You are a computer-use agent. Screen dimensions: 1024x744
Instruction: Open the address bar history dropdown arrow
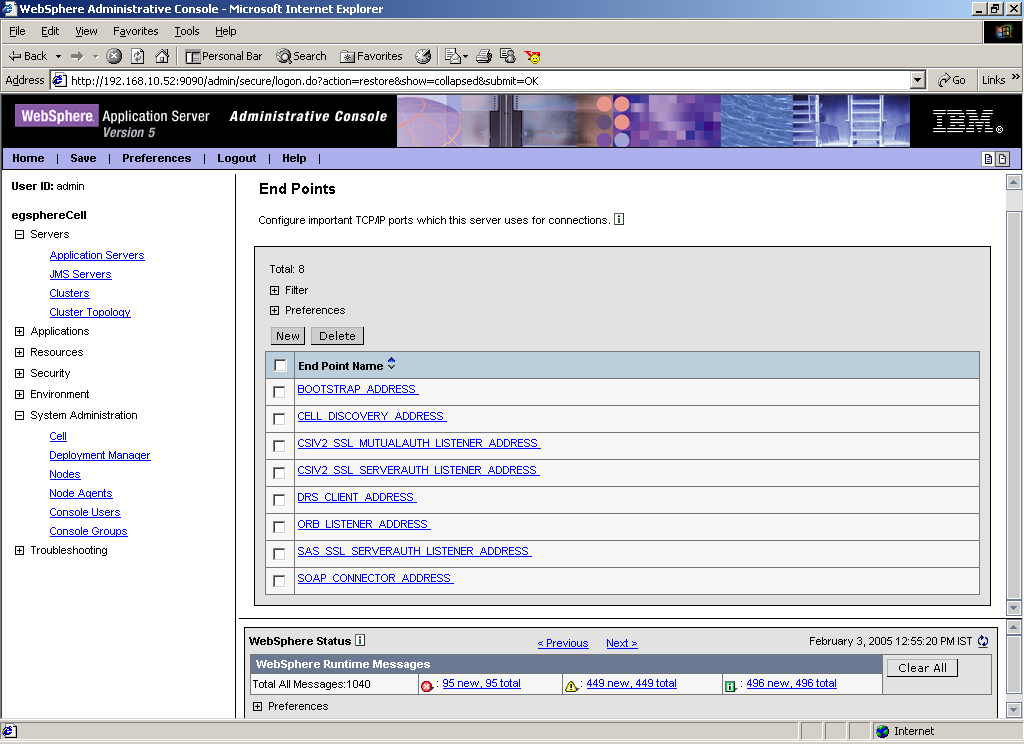tap(918, 80)
